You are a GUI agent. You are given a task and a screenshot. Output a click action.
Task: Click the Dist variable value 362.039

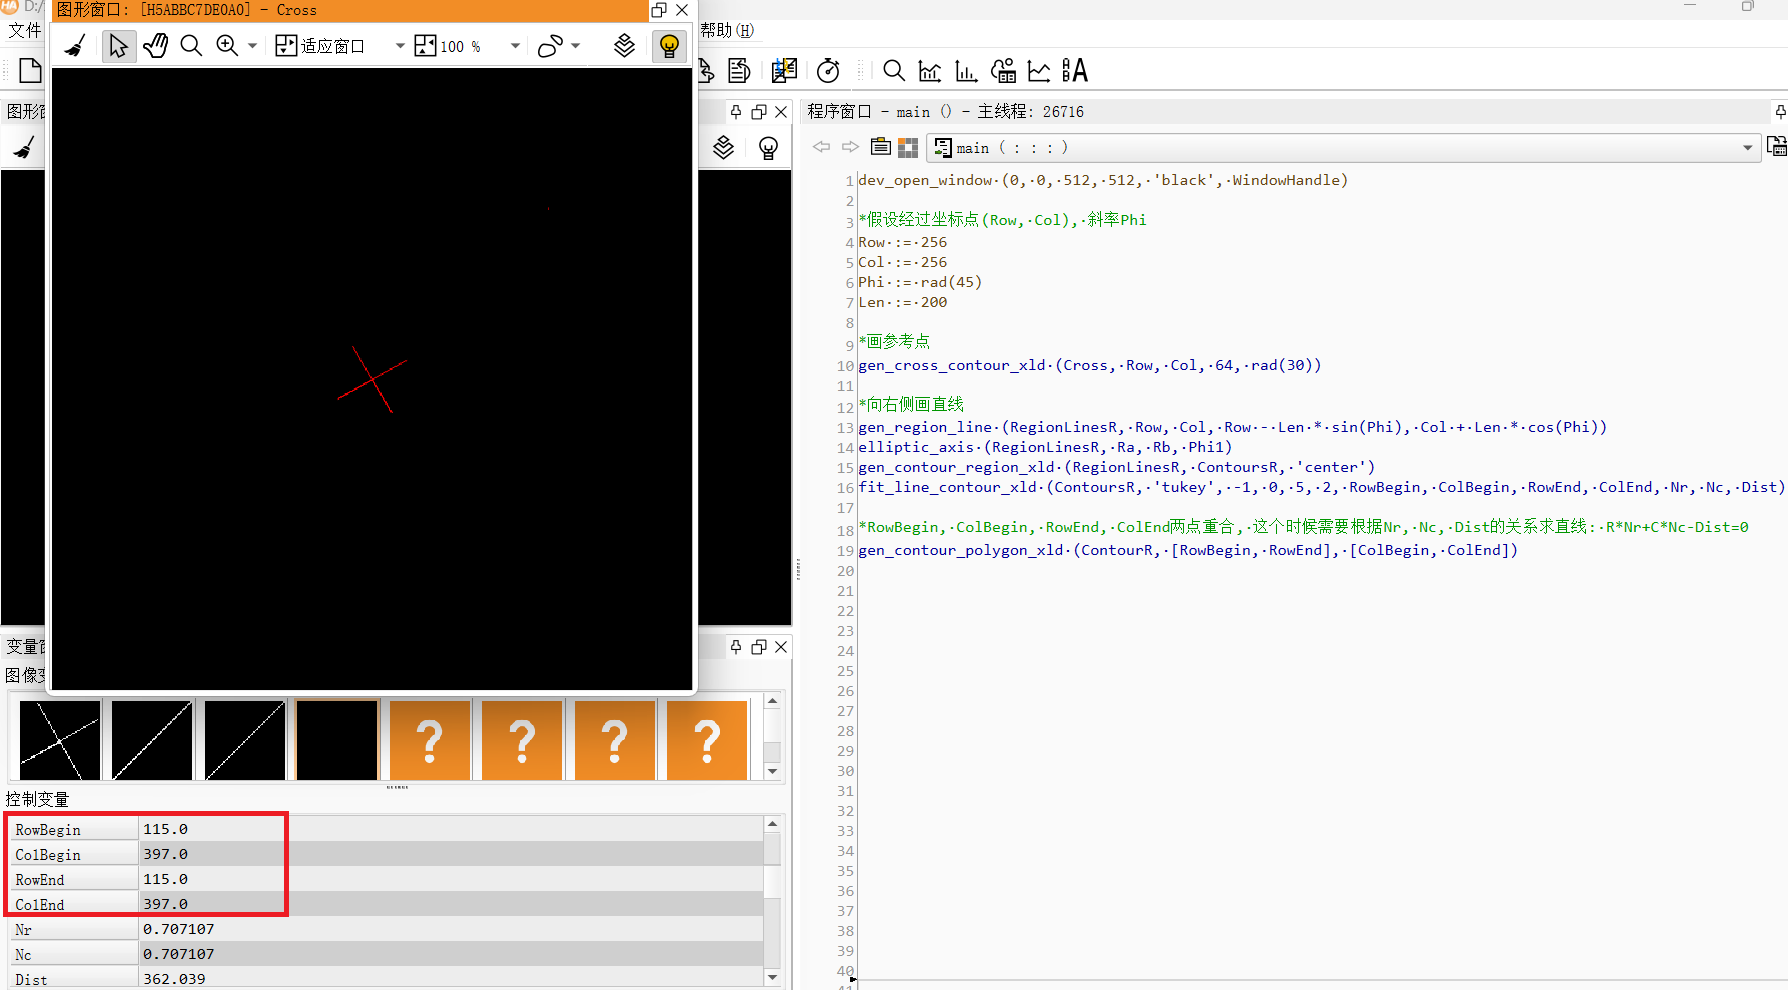[174, 979]
